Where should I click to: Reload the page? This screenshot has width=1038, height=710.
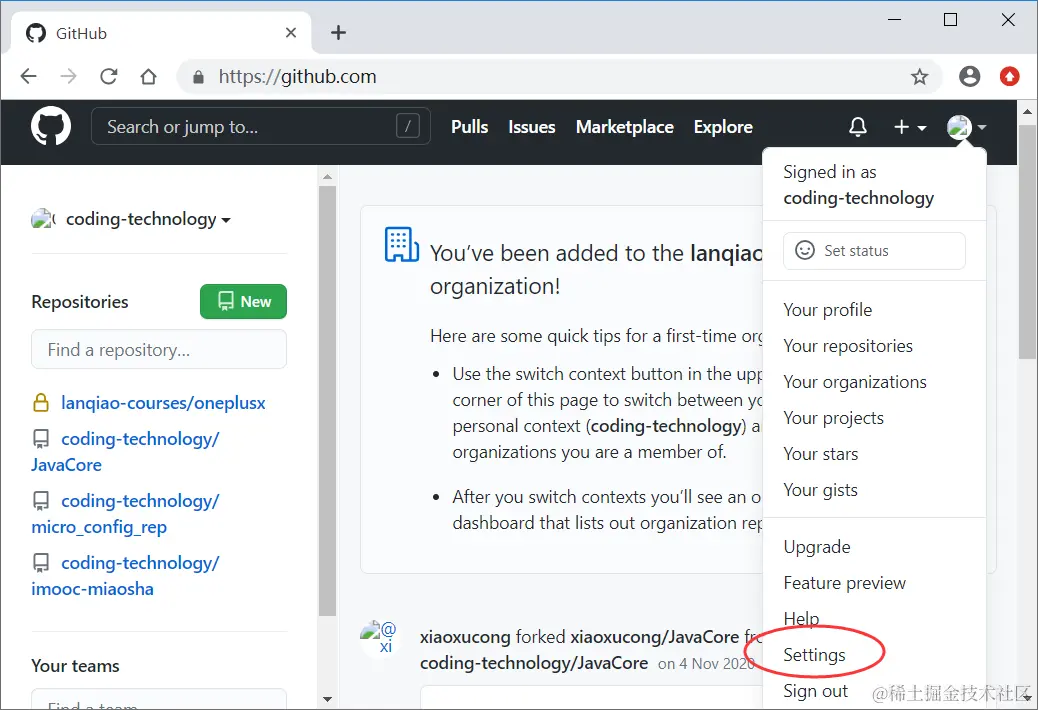point(109,77)
